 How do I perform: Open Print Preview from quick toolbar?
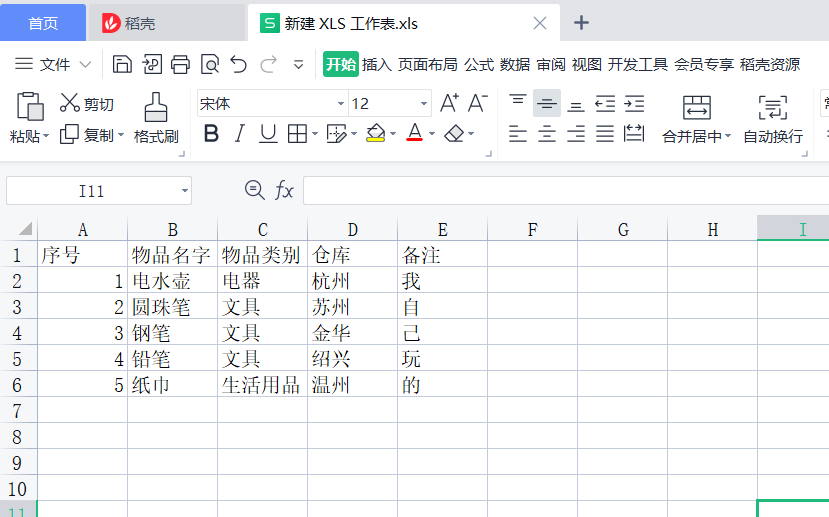pos(210,64)
